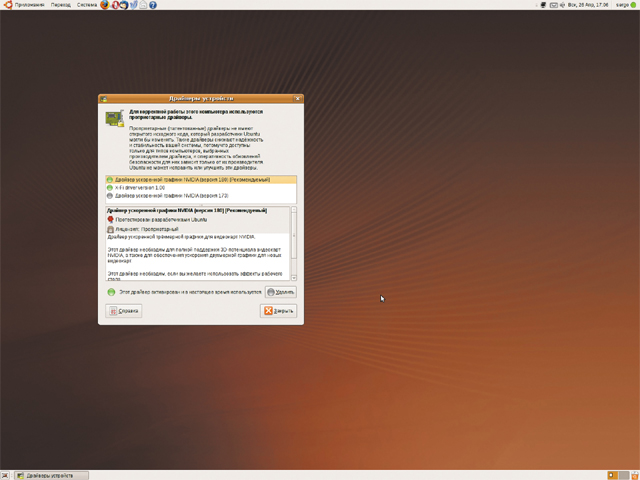Click scroll-up arrow of driver description
This screenshot has height=480, width=640.
[x=293, y=209]
